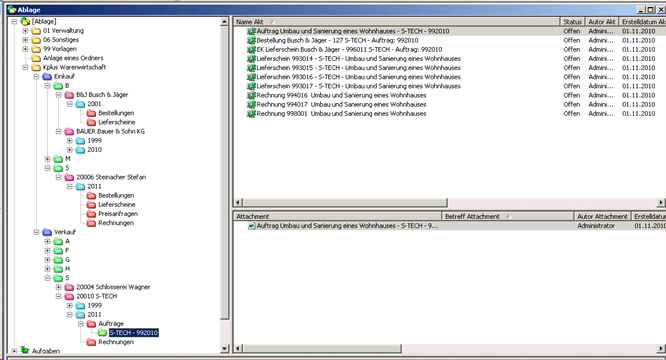Click the tree panel scroll-down arrow
This screenshot has height=360, width=666.
(x=225, y=349)
